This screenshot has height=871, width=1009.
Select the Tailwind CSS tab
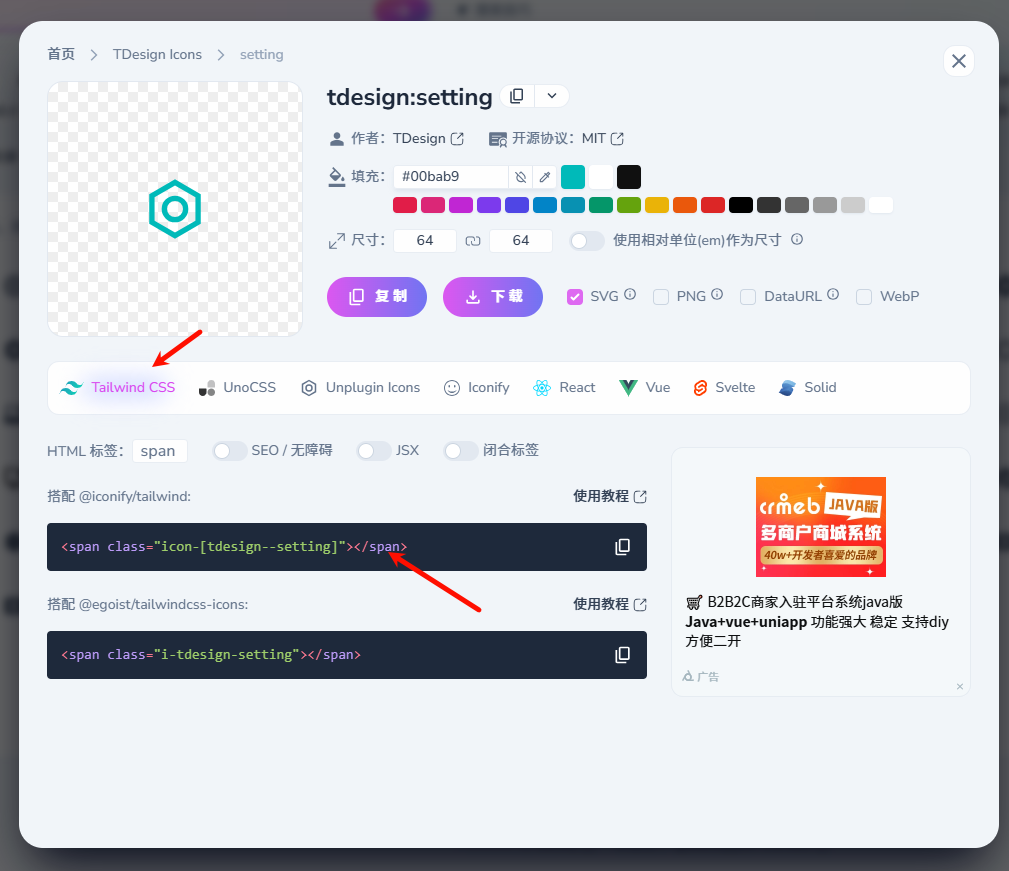[118, 387]
